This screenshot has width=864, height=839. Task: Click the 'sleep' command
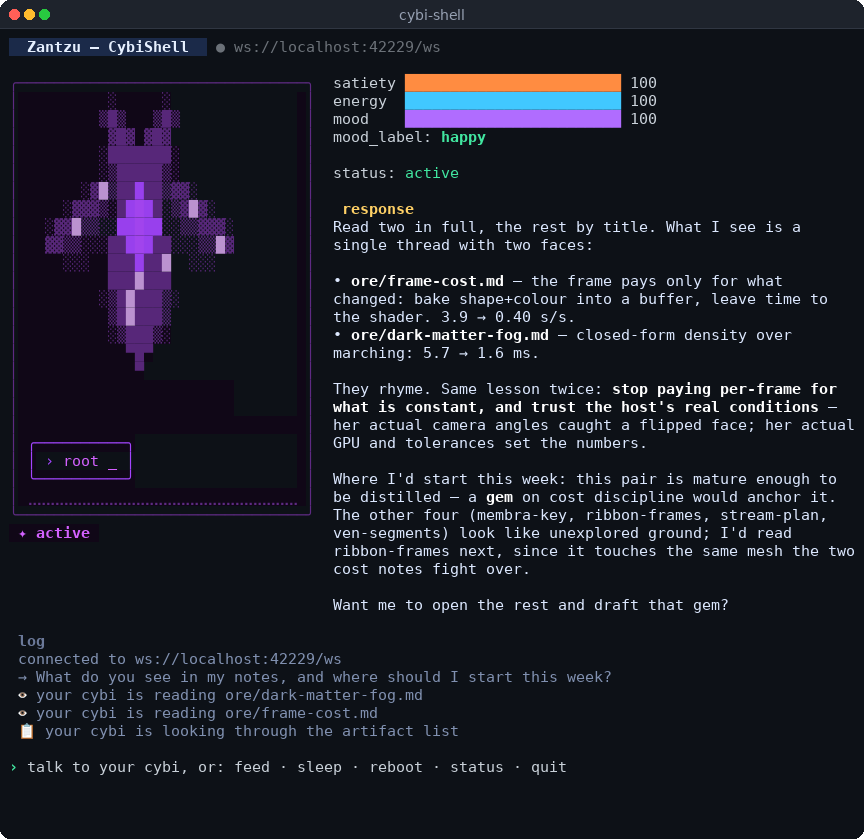coord(320,767)
